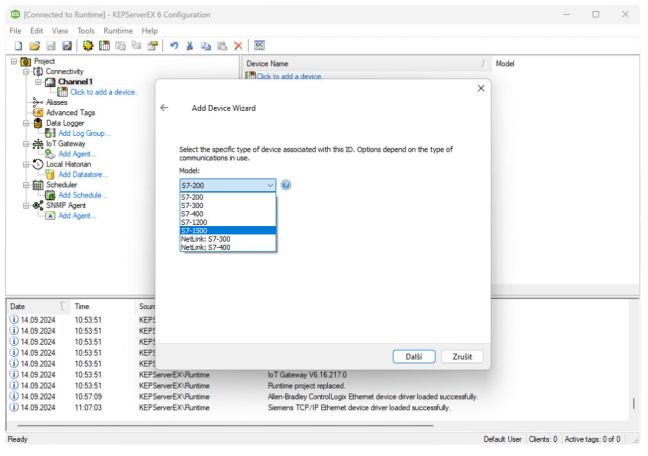Collapse the Local Historian node

(26, 164)
